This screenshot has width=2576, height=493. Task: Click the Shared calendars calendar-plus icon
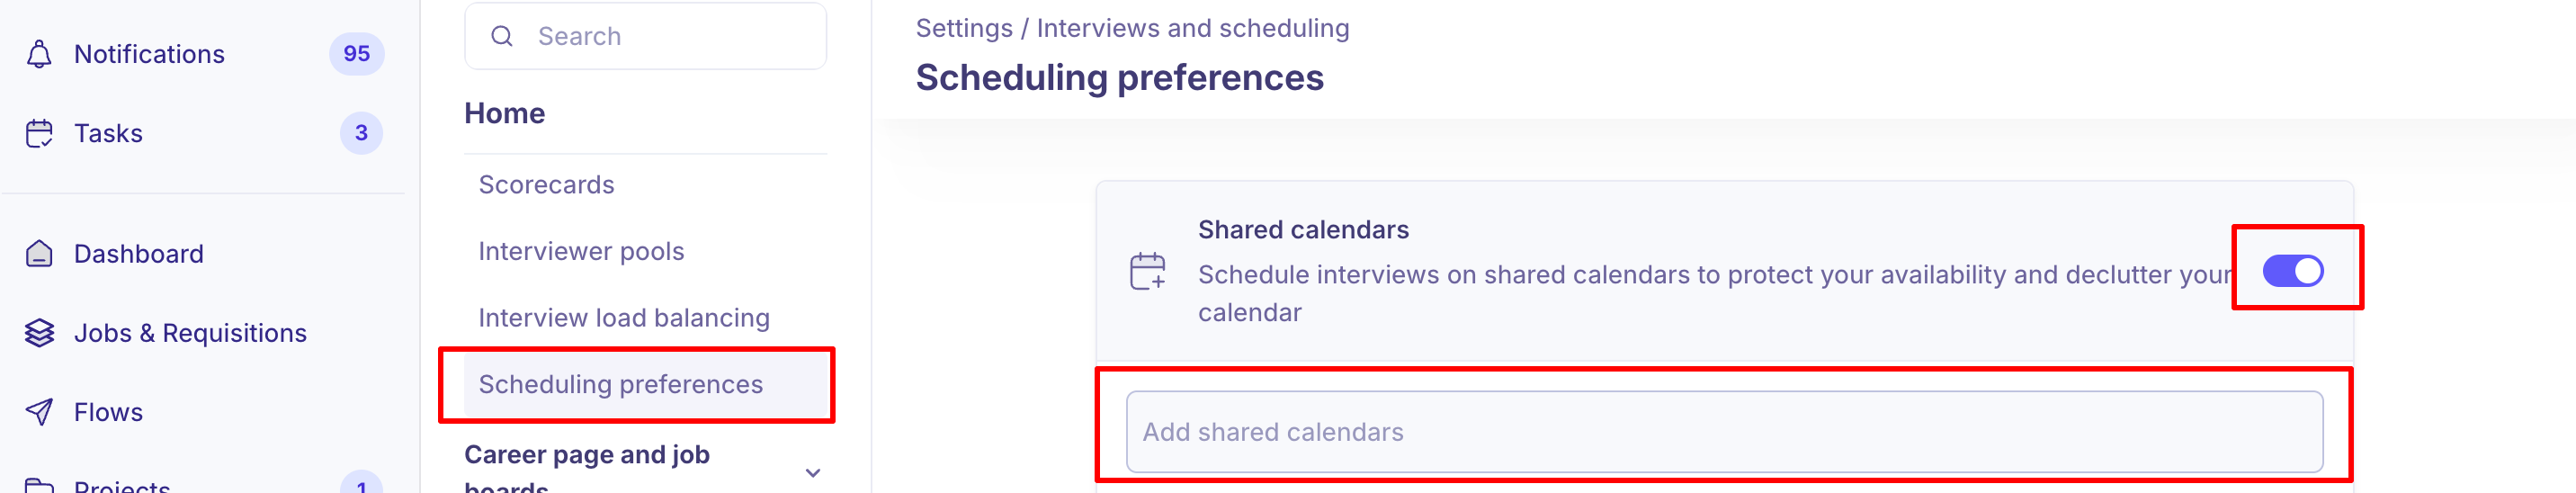pyautogui.click(x=1147, y=271)
